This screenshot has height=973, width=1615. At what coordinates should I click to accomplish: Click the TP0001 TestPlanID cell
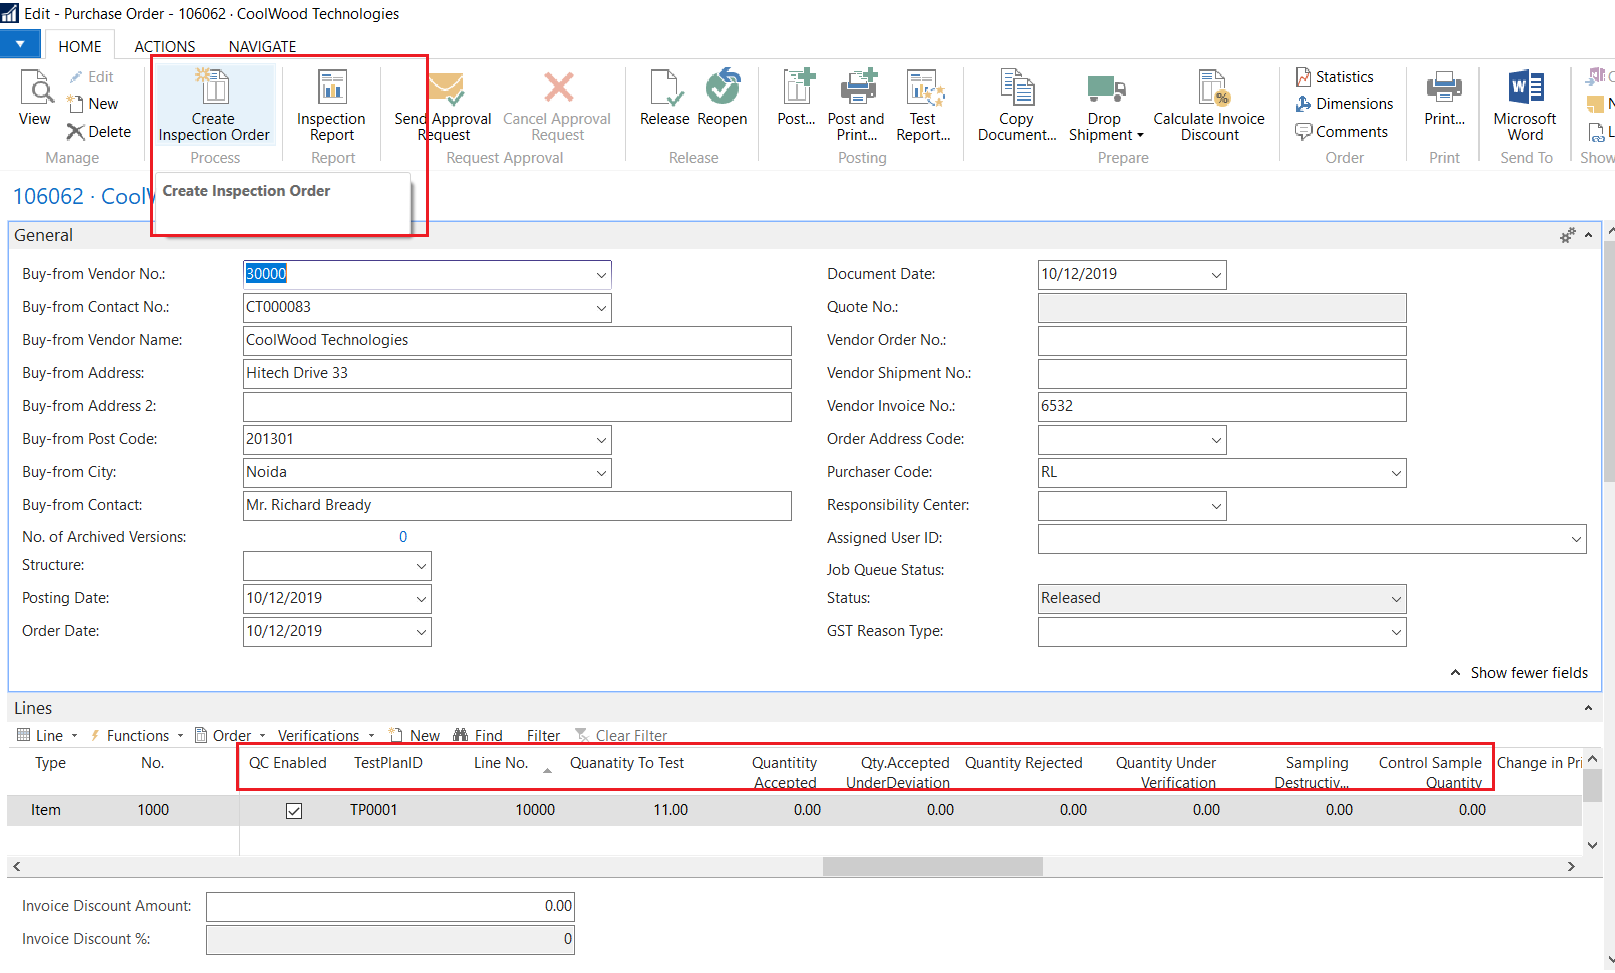(x=374, y=810)
